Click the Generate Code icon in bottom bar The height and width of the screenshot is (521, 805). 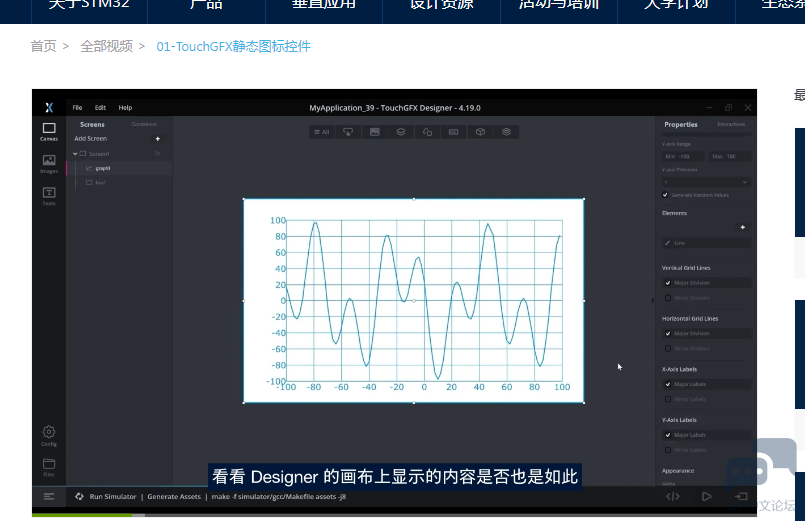(x=673, y=496)
